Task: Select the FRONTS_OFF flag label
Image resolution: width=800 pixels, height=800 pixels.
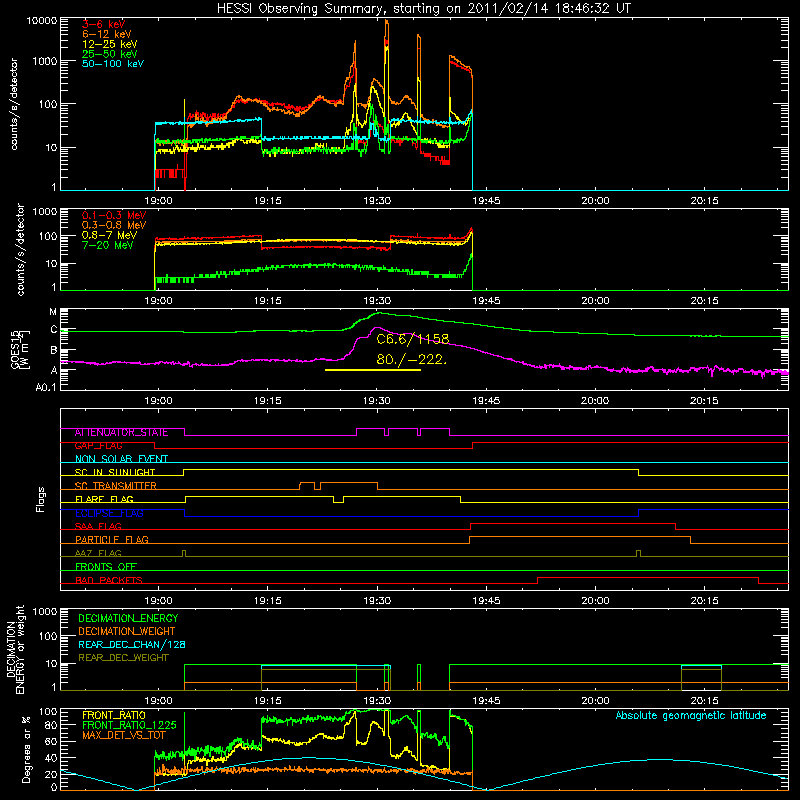Action: coord(106,567)
